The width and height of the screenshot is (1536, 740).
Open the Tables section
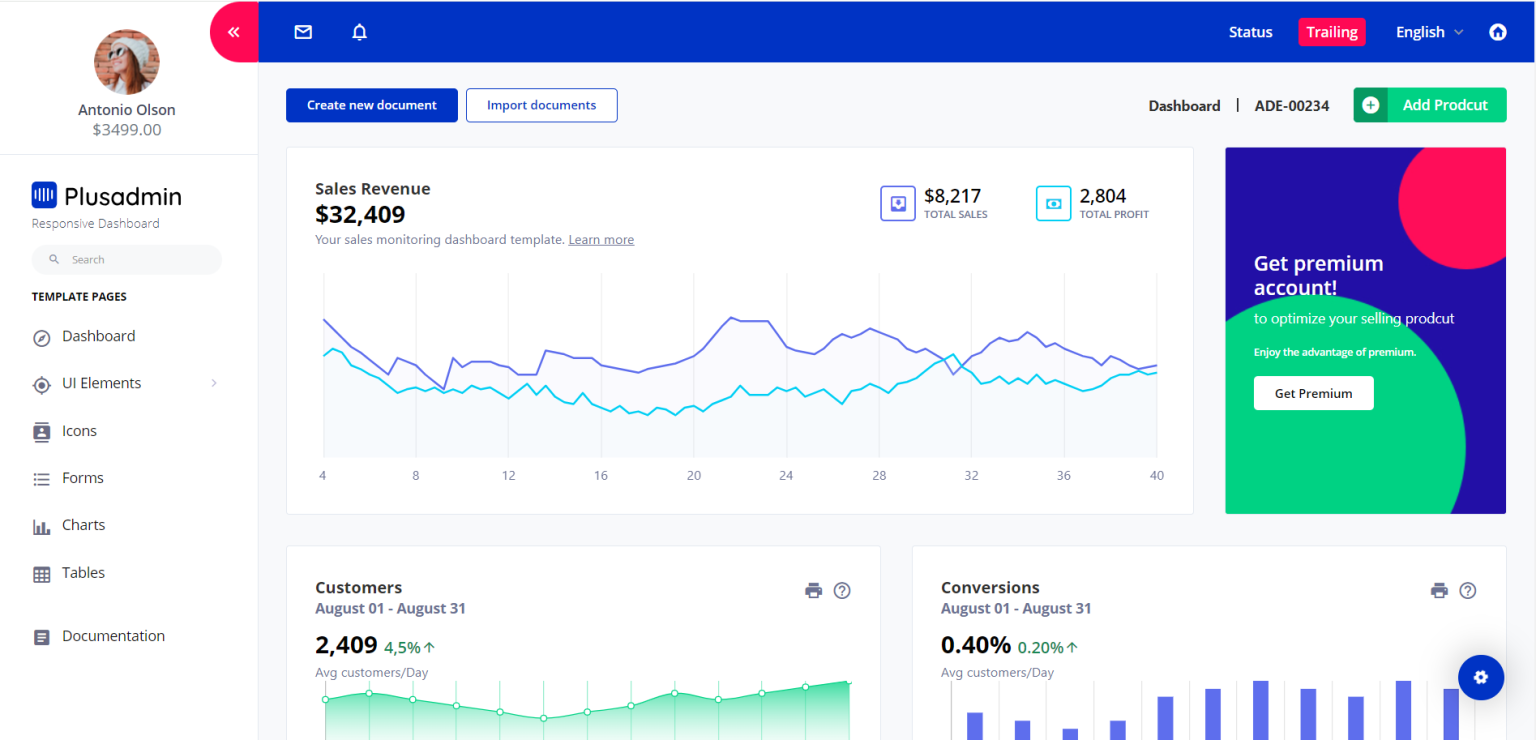(85, 572)
